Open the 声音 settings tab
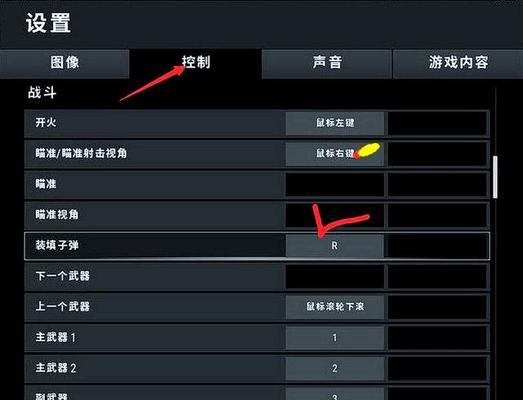Viewport: 523px width, 400px height. click(327, 63)
